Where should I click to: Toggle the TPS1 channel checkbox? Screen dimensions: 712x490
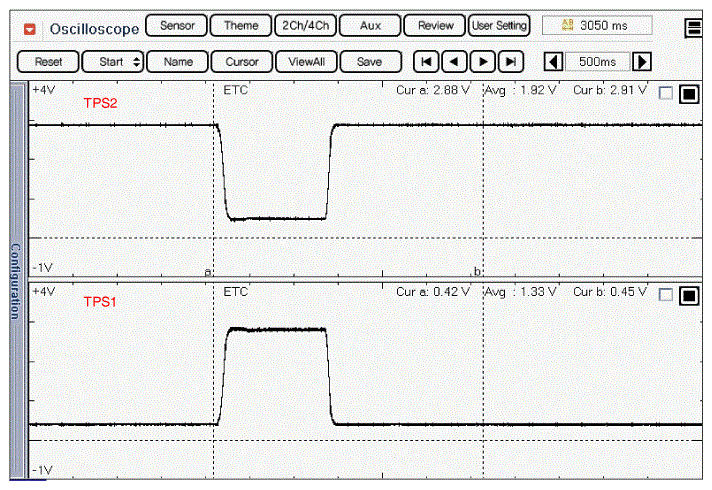click(666, 296)
